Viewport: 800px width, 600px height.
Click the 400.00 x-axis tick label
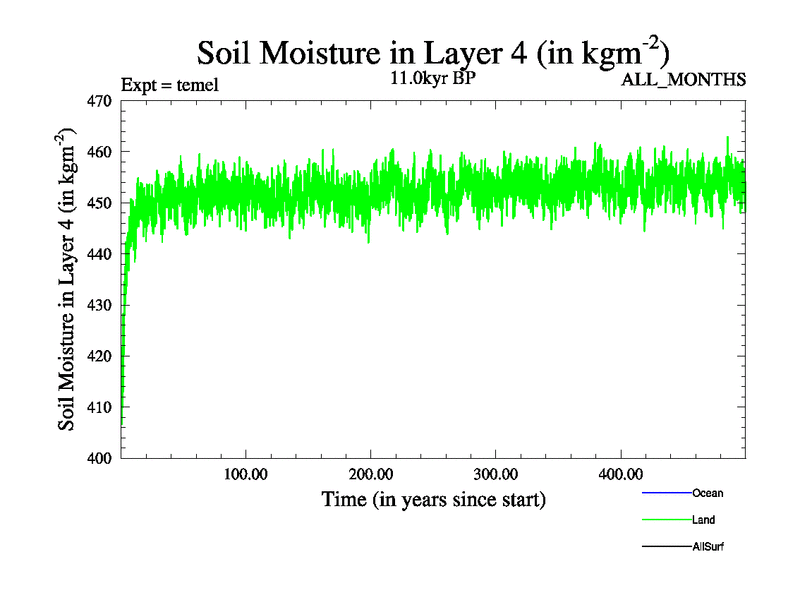[620, 473]
